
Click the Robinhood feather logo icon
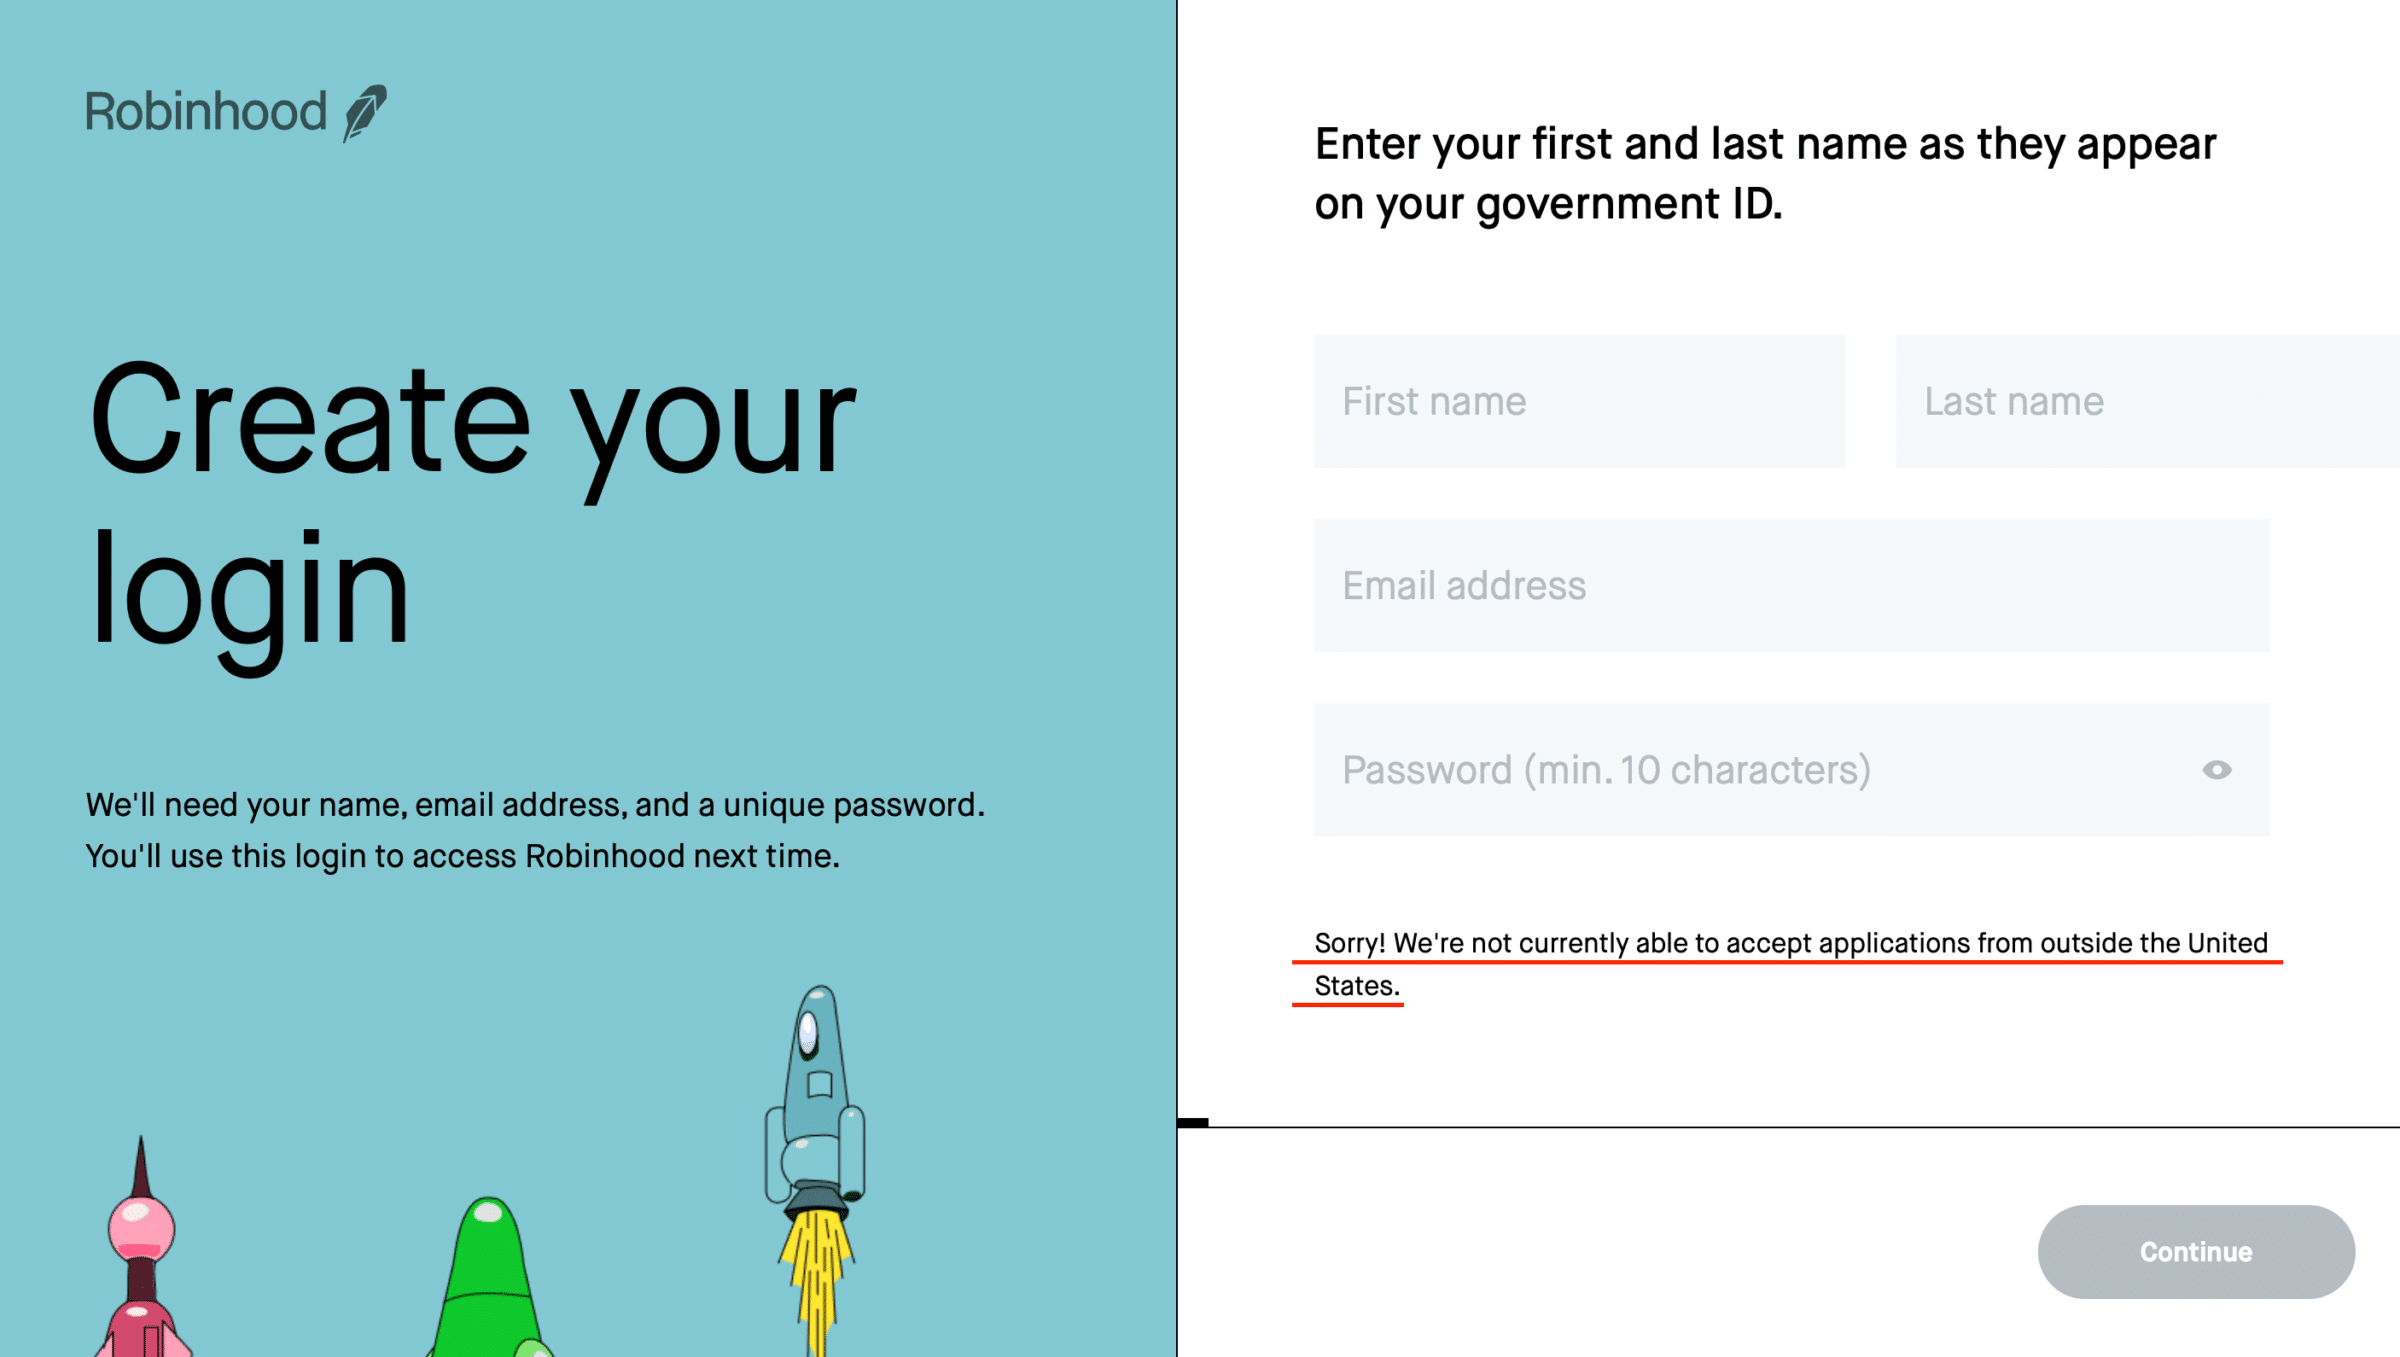coord(371,110)
